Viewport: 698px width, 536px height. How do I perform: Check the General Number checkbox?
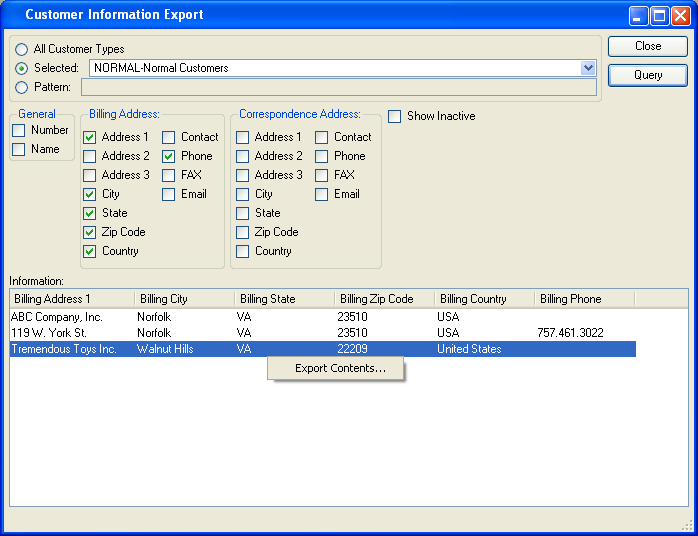19,130
